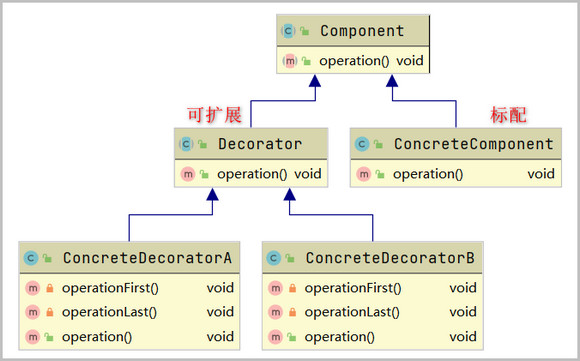Click the lock icon beside ConcreteDecoratorB operationLast()

pyautogui.click(x=292, y=312)
